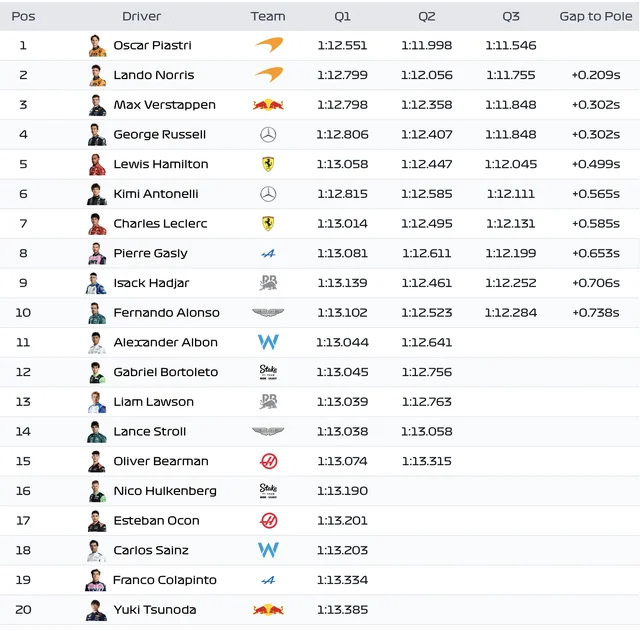Click the Stake logo beside Gabriel Bortoleto

click(x=268, y=372)
